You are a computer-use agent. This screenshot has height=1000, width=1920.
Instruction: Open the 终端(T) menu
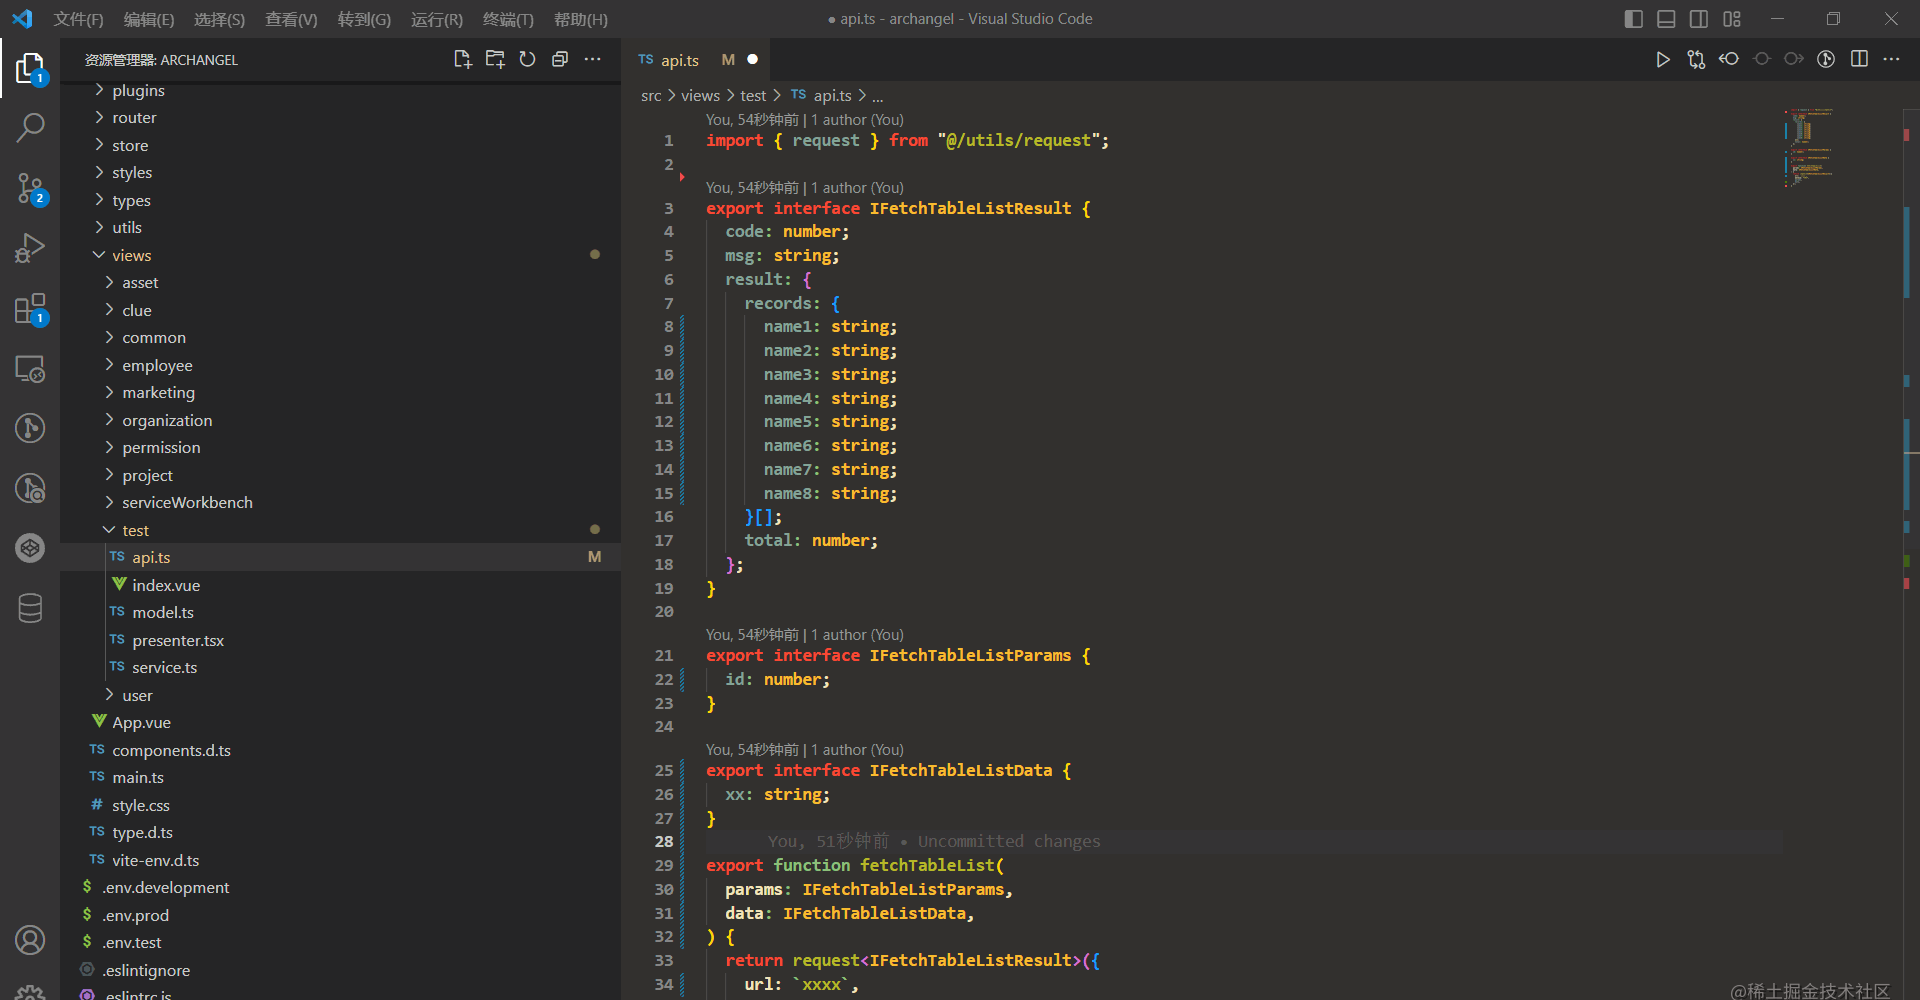click(x=508, y=19)
